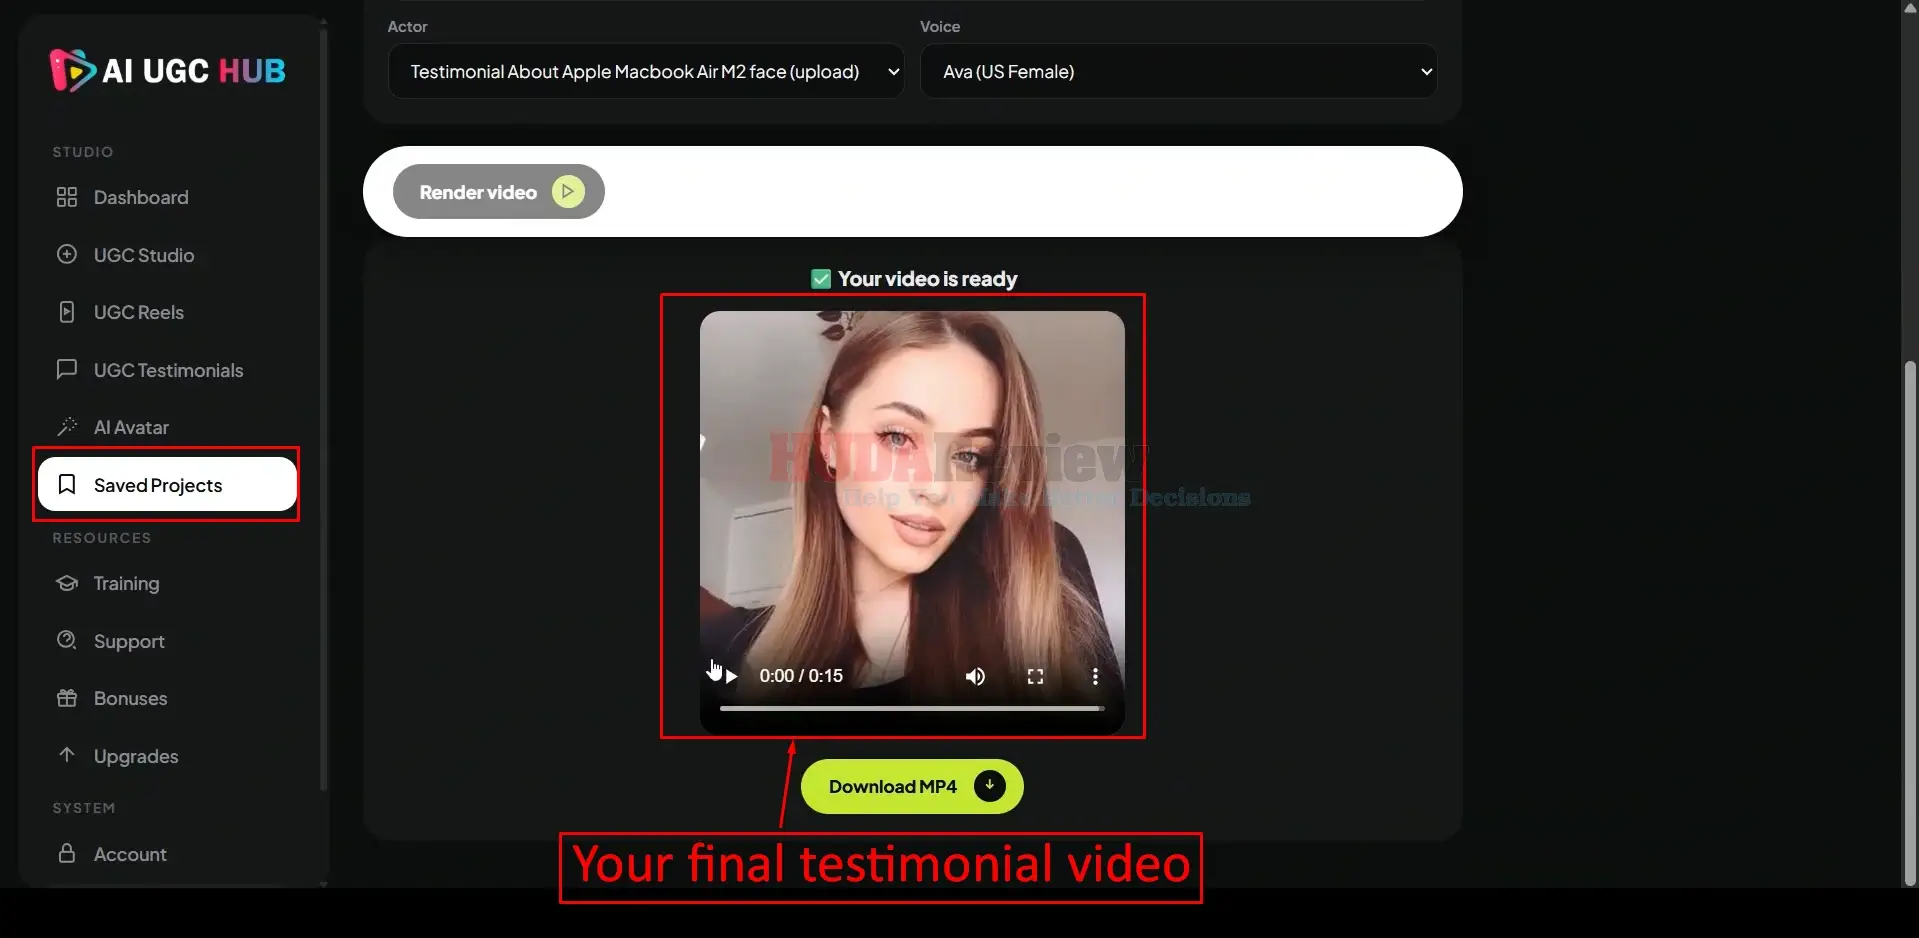Image resolution: width=1919 pixels, height=938 pixels.
Task: Click the play icon inside Render video
Action: pos(568,191)
